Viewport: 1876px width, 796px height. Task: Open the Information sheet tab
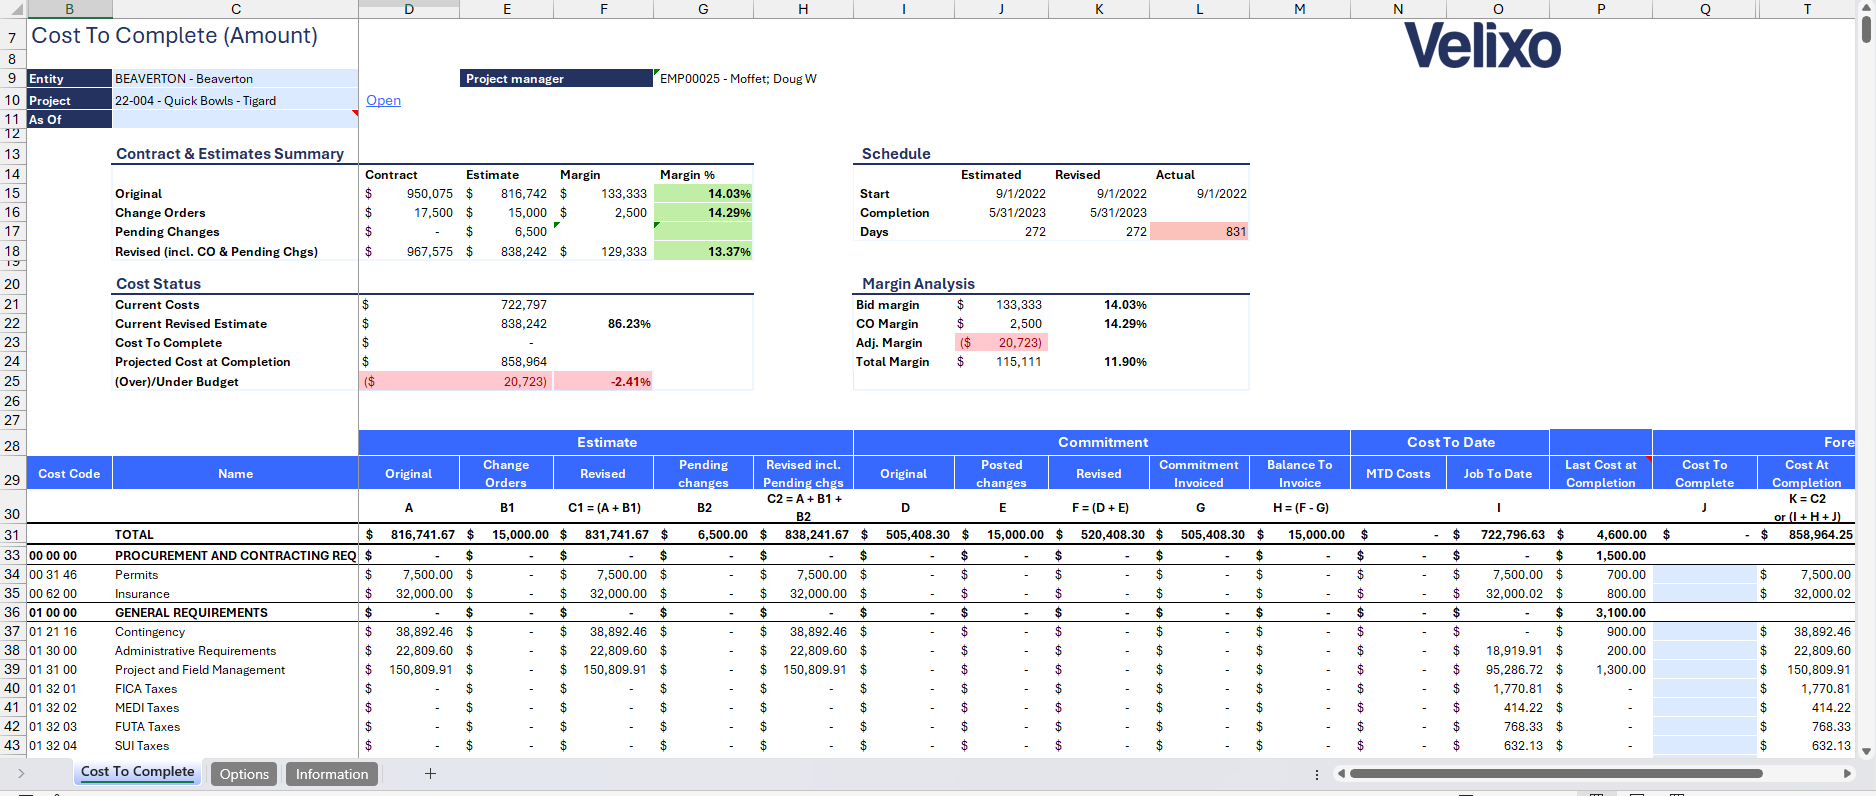pos(332,774)
